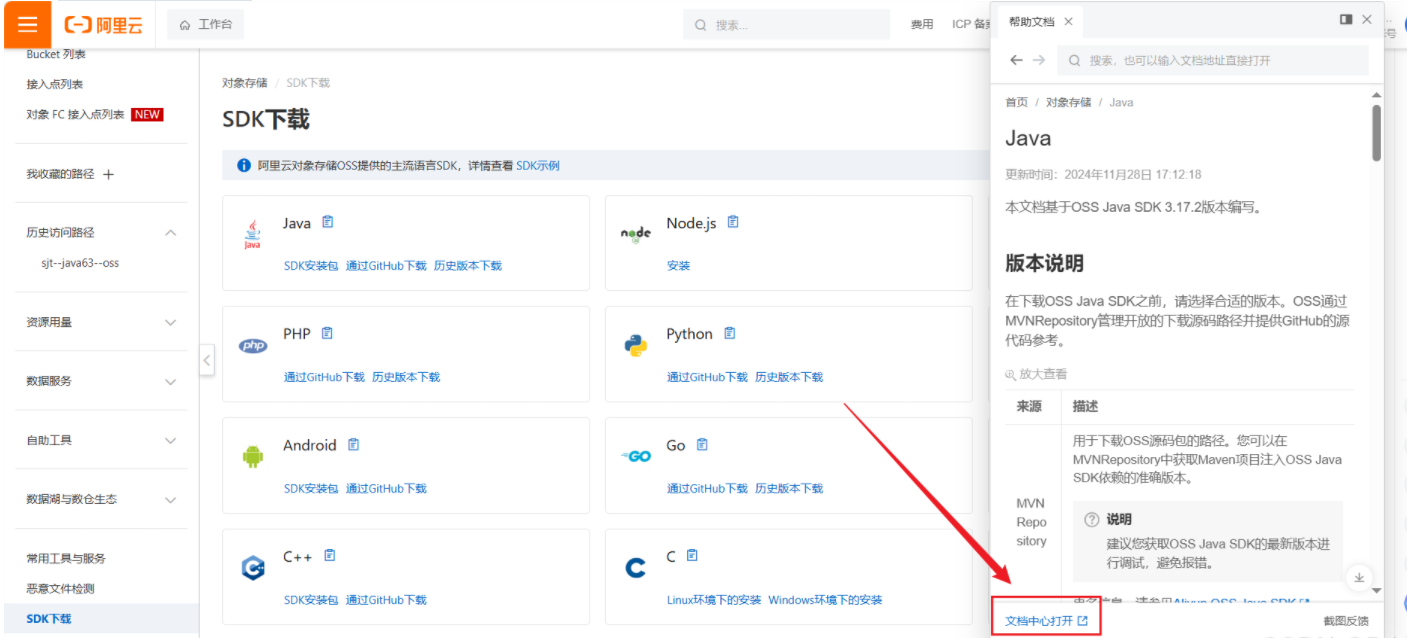Image resolution: width=1407 pixels, height=638 pixels.
Task: Click PHP 通过GitHub下载 link
Action: (324, 377)
